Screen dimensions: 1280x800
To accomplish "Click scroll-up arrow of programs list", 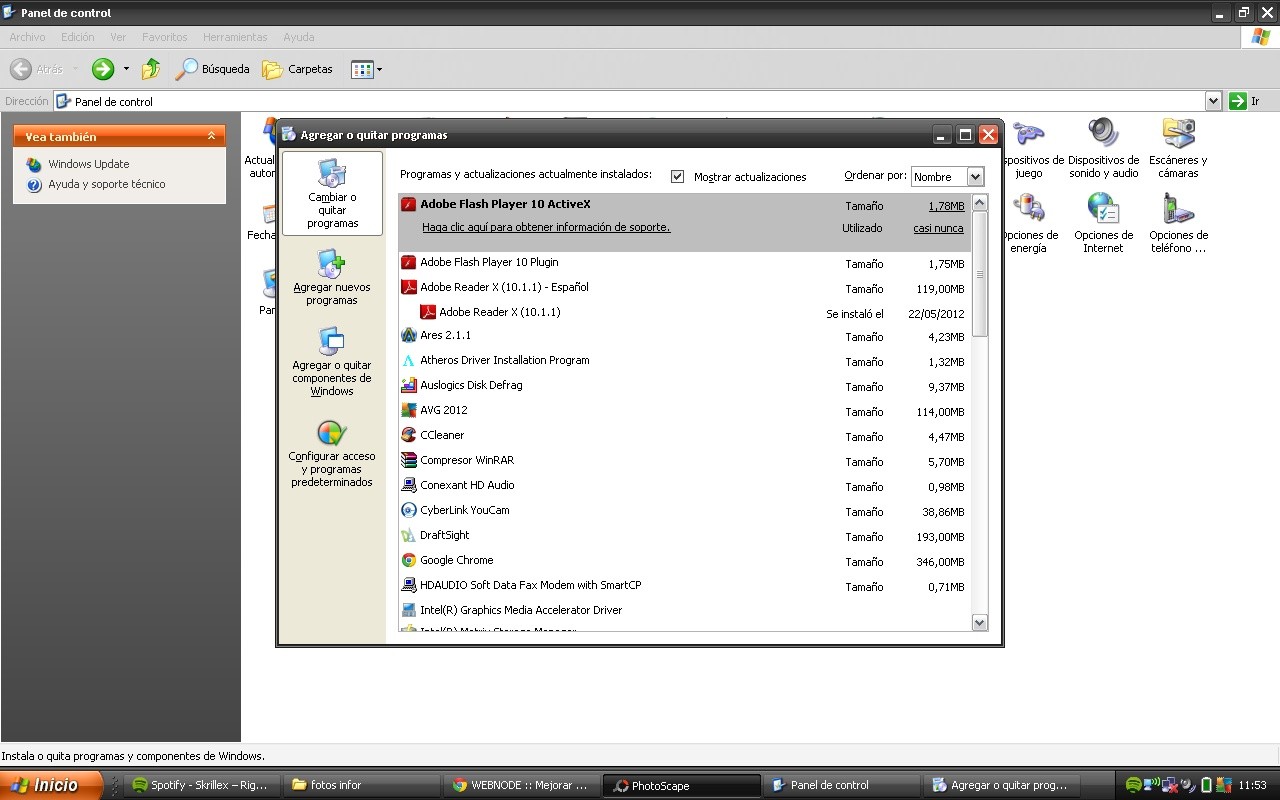I will click(979, 203).
